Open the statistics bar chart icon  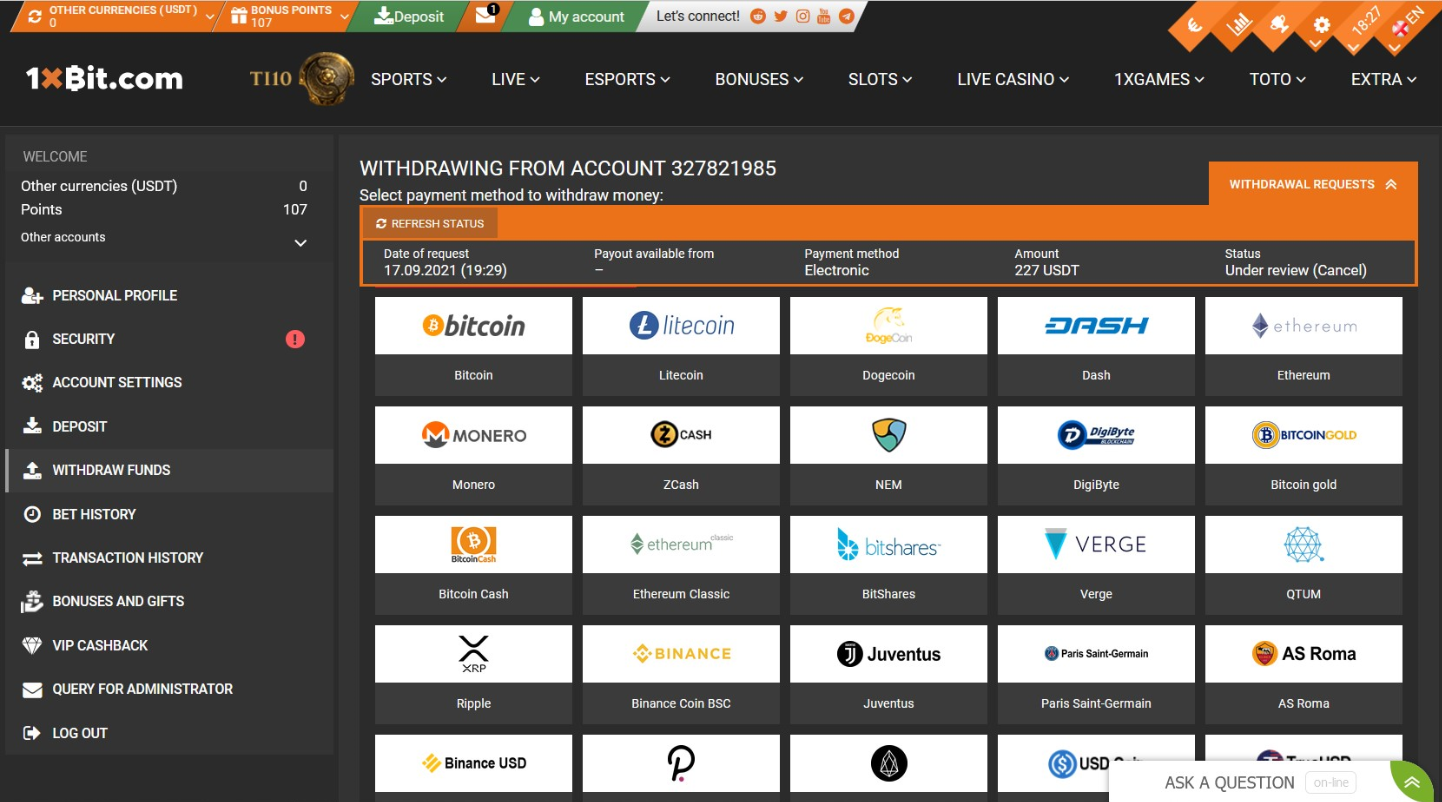1239,25
